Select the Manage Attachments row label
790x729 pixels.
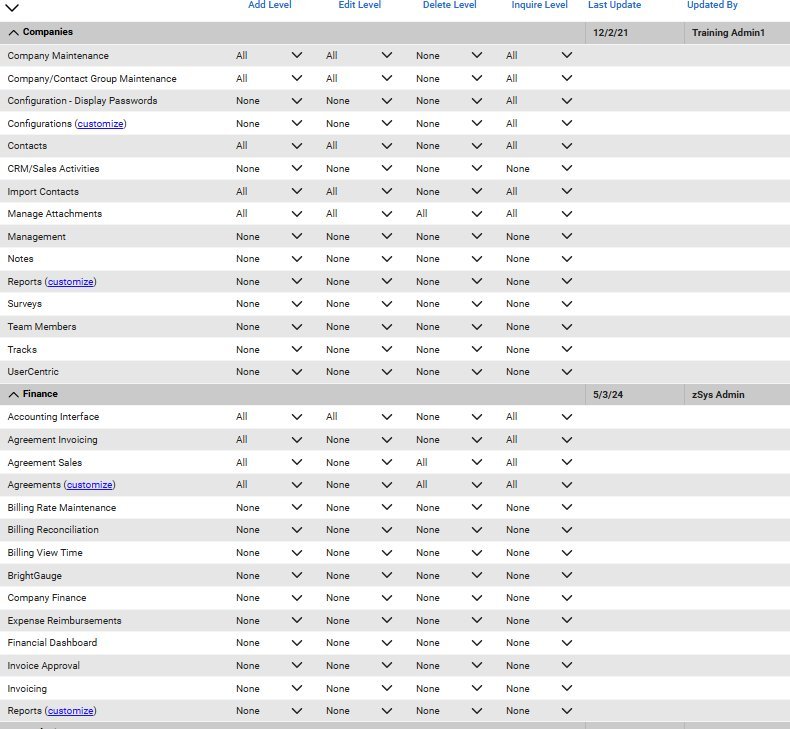coord(54,214)
